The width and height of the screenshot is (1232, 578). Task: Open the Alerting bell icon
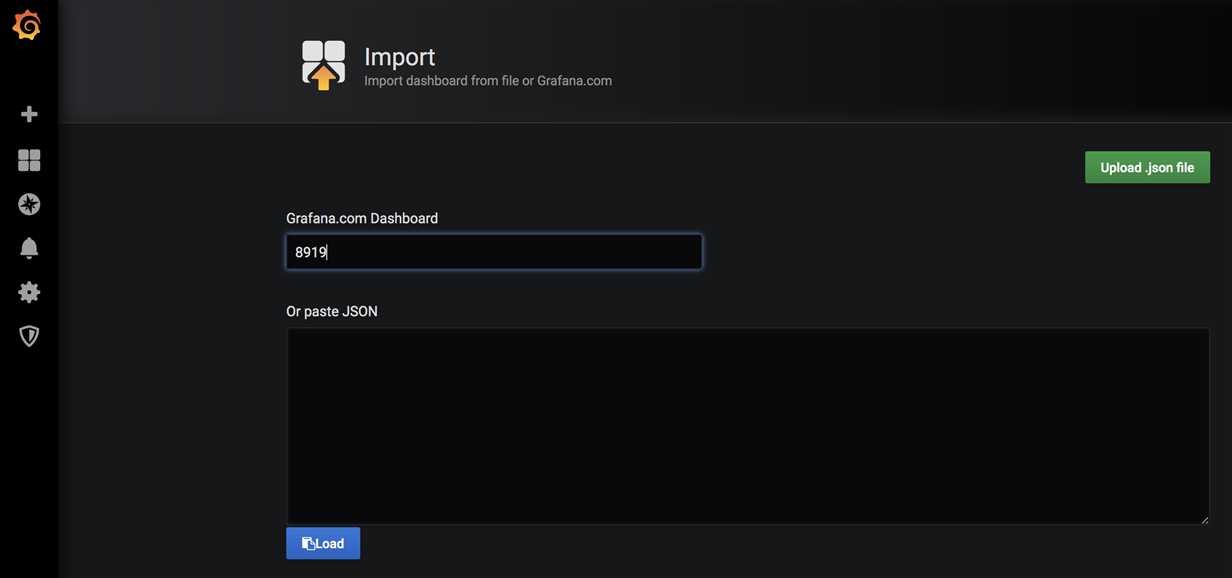click(29, 248)
